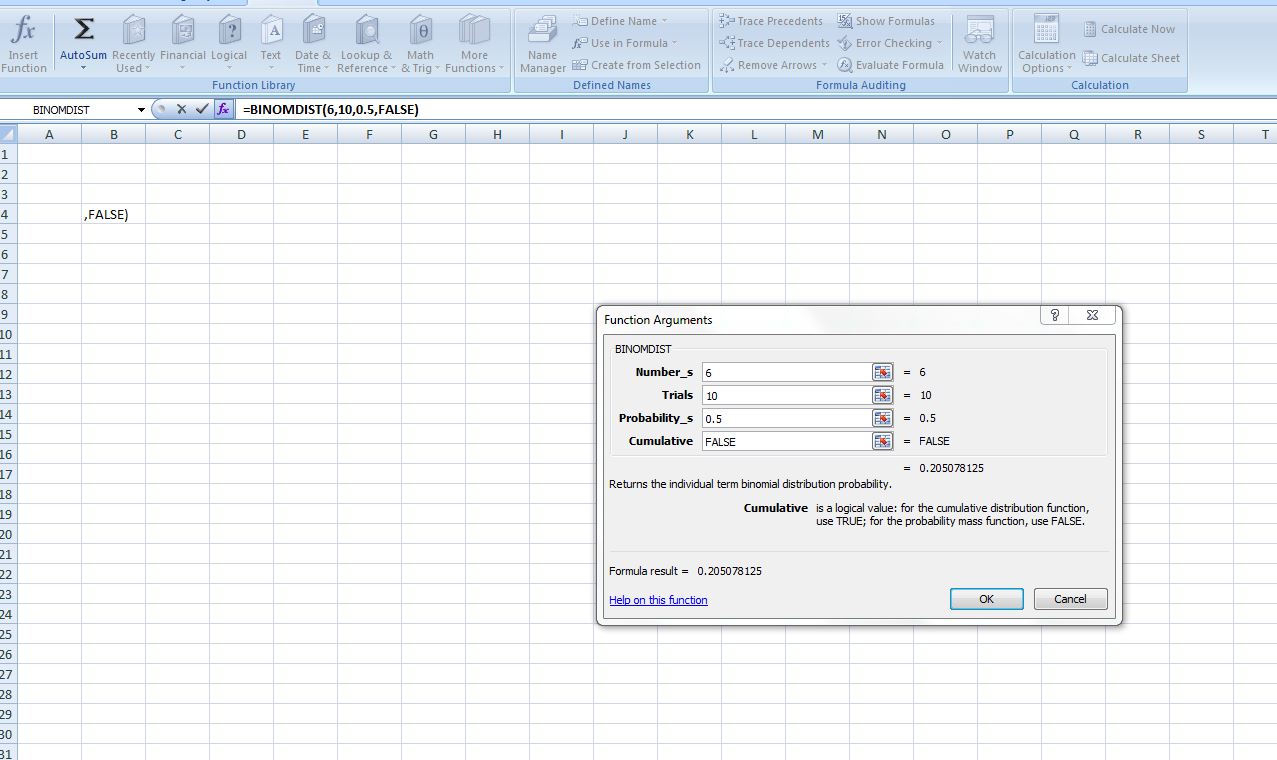This screenshot has height=760, width=1277.
Task: Open the More Functions menu
Action: (474, 45)
